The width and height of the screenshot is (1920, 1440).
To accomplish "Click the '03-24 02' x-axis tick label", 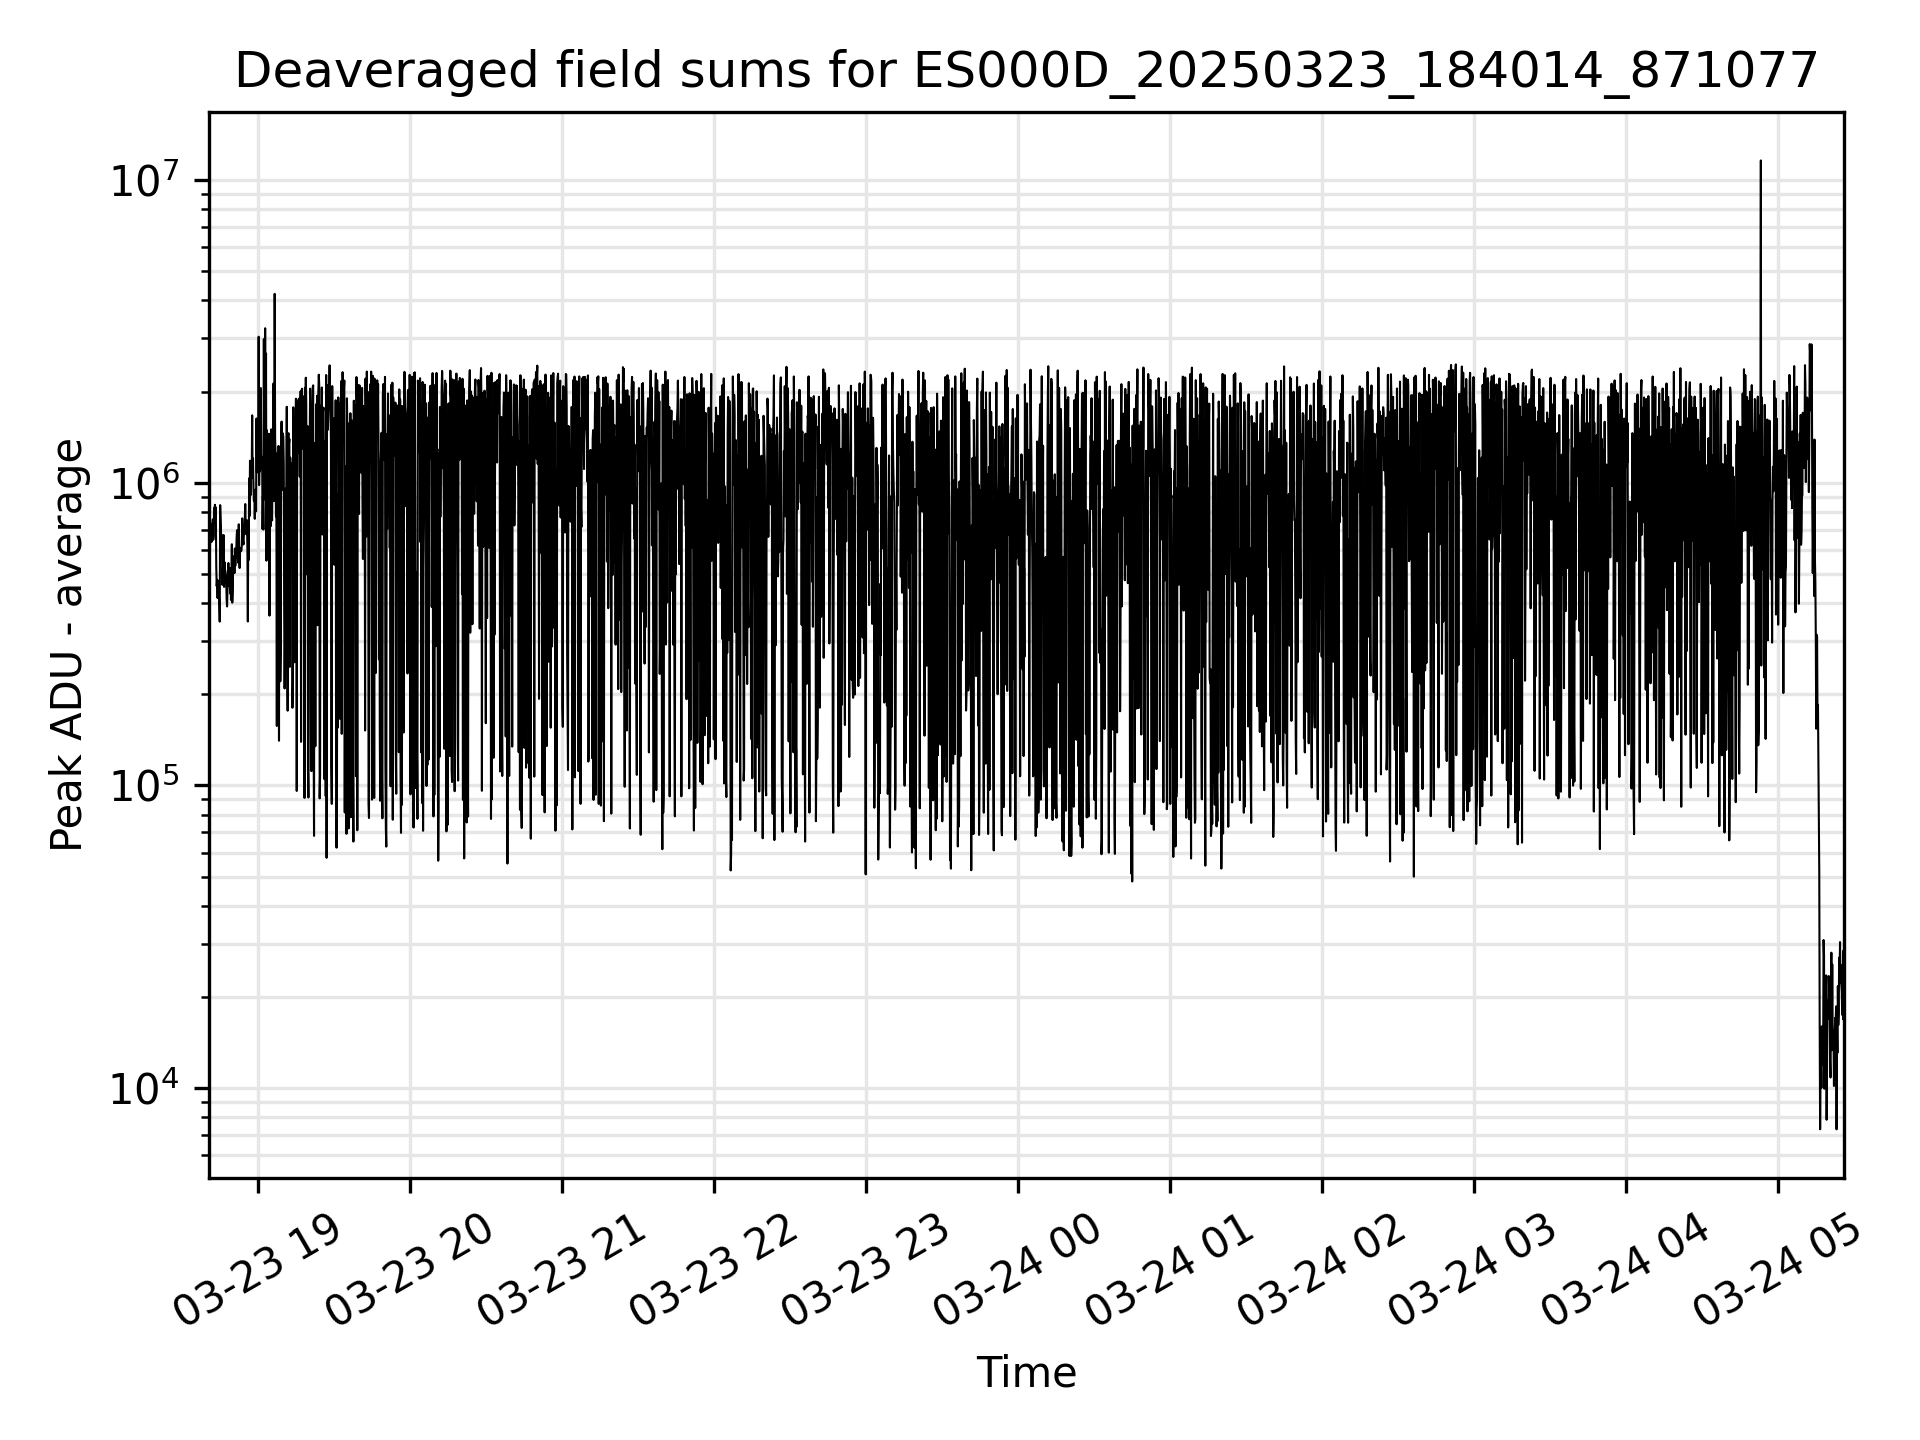I will coord(1322,1271).
